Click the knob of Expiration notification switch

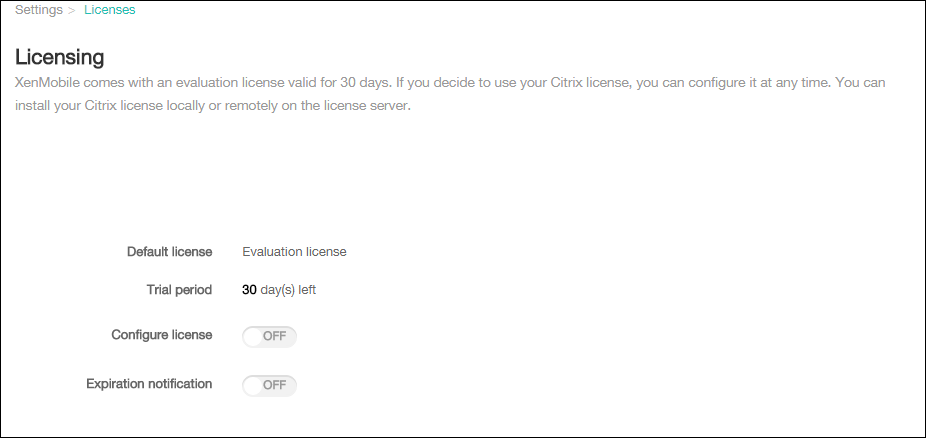[253, 385]
